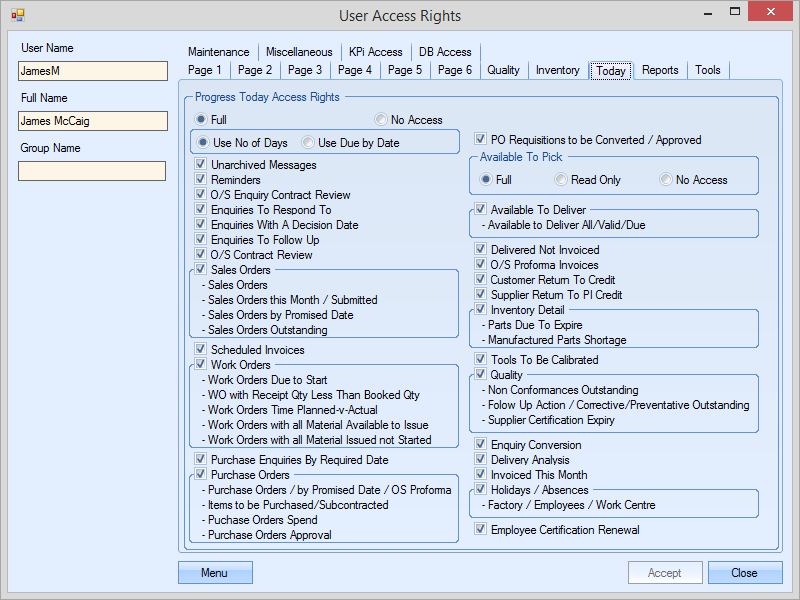This screenshot has height=600, width=800.
Task: Open the KPi Access tab
Action: coord(375,52)
